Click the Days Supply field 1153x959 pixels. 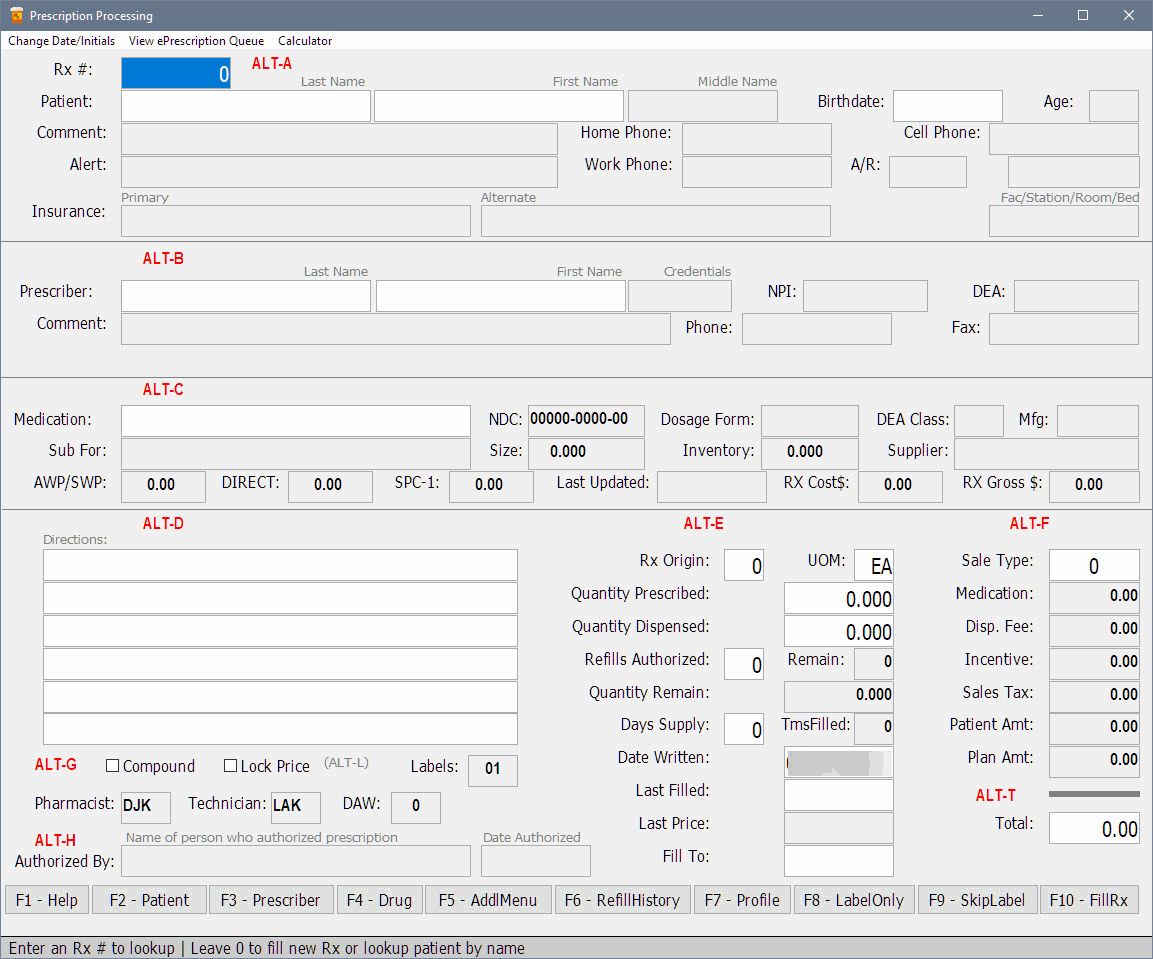tap(744, 729)
